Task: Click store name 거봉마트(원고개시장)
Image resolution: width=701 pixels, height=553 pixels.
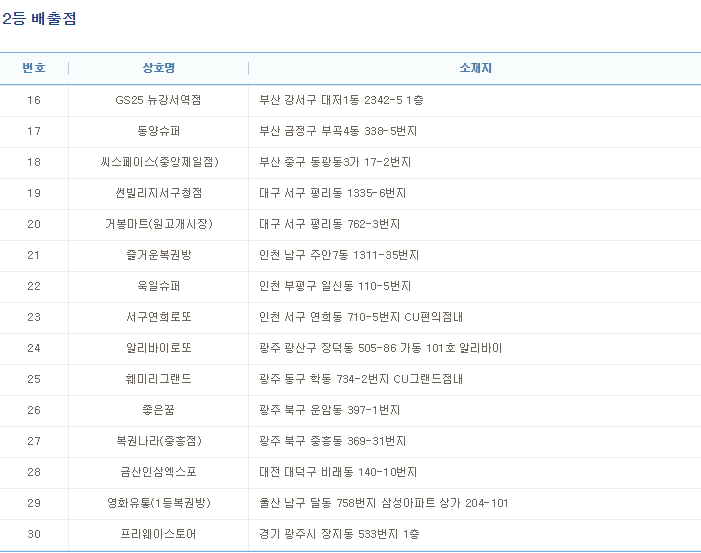Action: pos(159,224)
